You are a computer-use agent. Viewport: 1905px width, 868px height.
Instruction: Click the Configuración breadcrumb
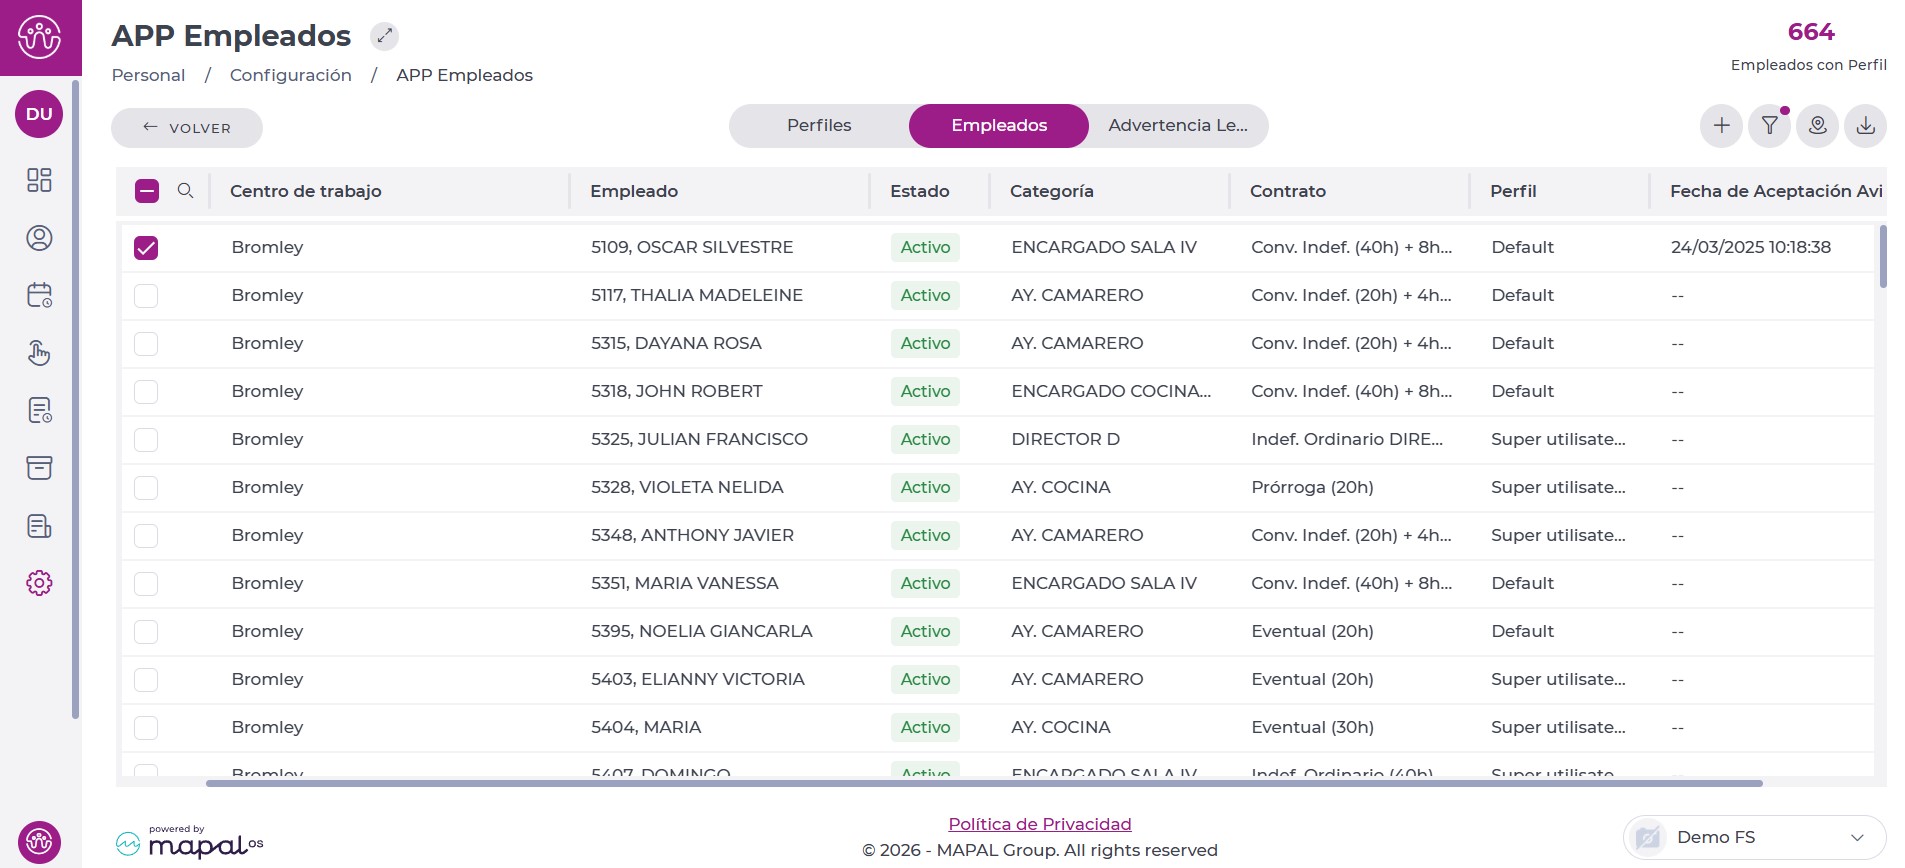290,75
